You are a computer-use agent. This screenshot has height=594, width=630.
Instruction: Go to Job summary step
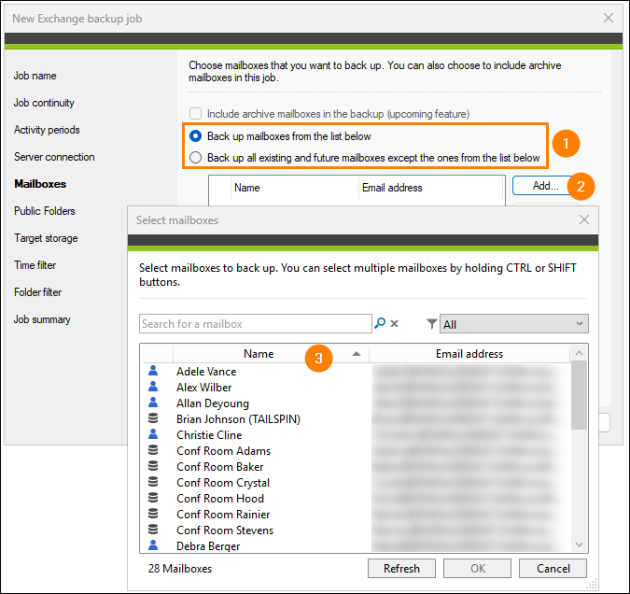(42, 320)
